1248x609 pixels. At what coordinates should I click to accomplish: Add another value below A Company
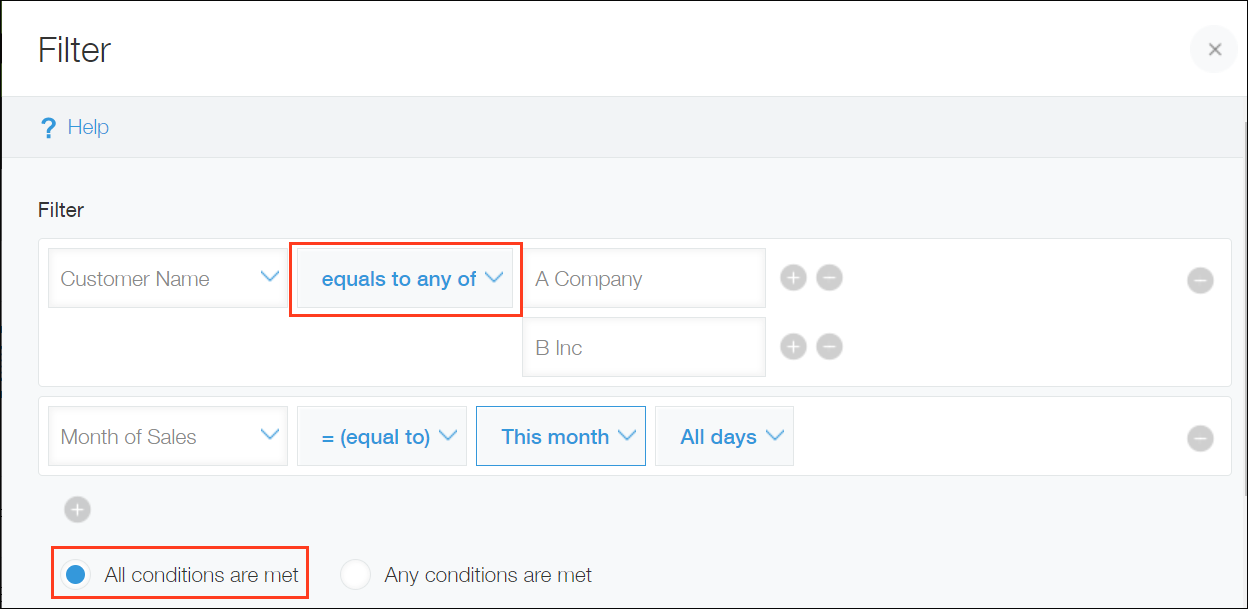click(793, 277)
